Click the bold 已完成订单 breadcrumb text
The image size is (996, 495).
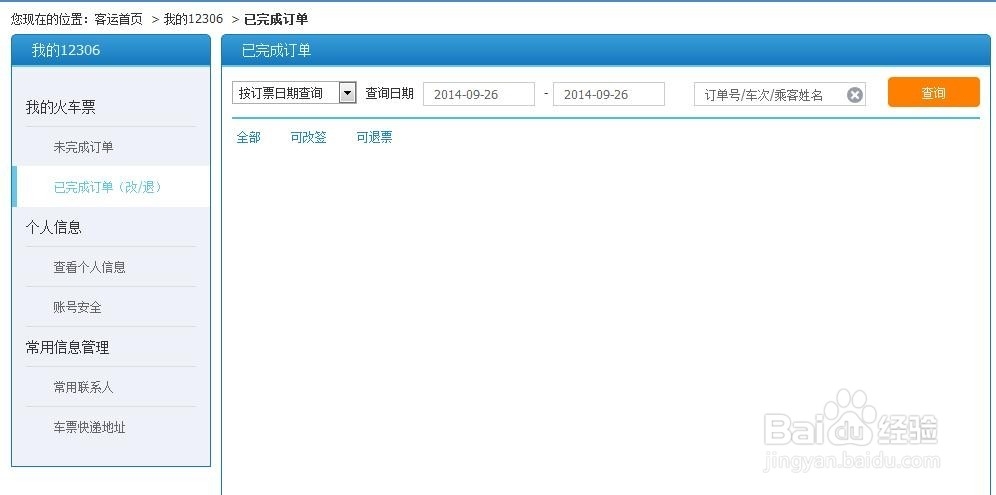[276, 19]
